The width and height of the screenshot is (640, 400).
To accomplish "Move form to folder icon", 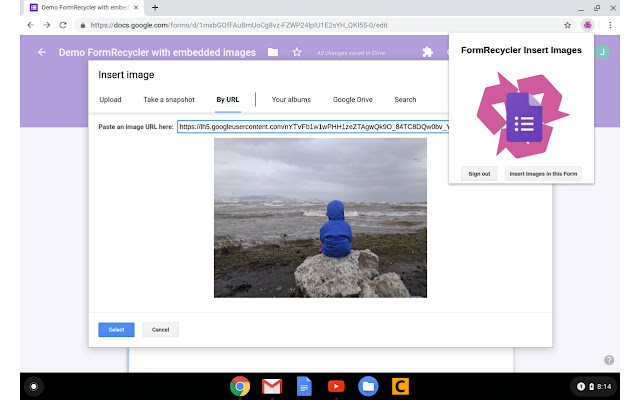I will coord(273,52).
